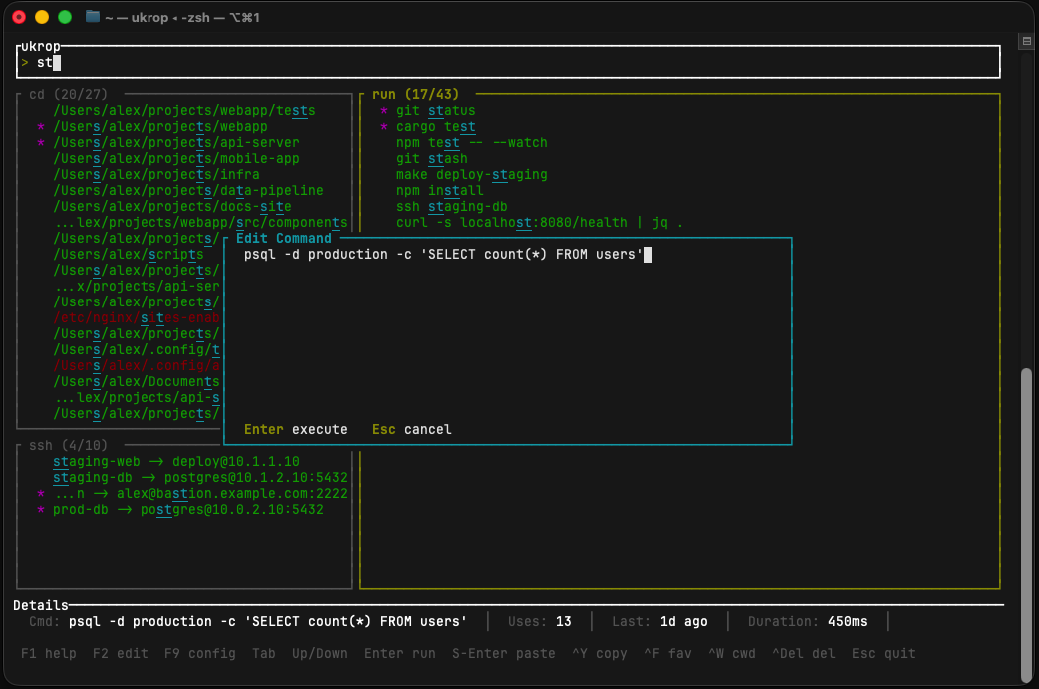Screen dimensions: 1039x689
Task: Click '^F fav' shortcut hint
Action: (x=668, y=653)
